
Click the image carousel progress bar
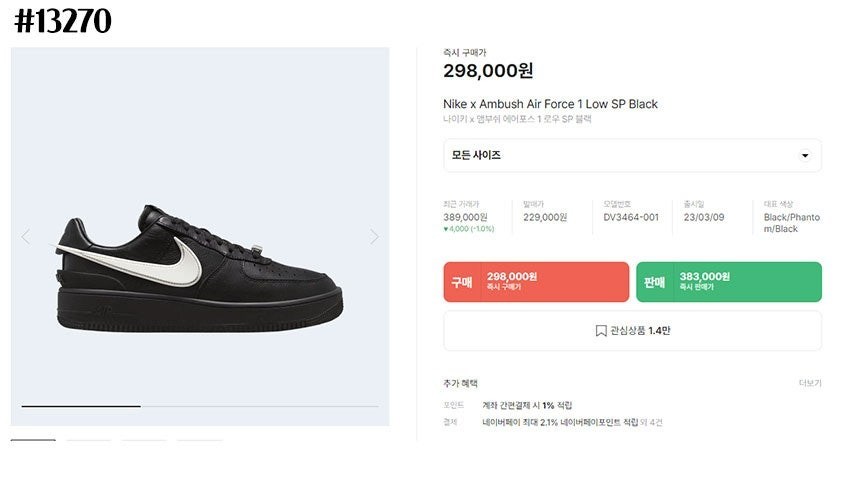pyautogui.click(x=200, y=406)
